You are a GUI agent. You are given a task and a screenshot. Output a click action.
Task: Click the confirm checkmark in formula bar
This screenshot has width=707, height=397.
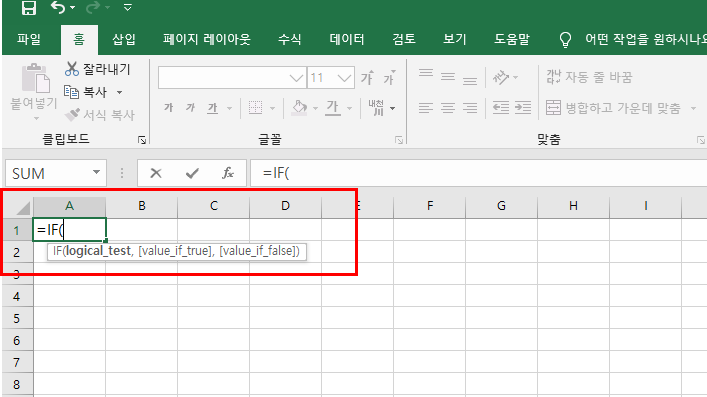click(x=192, y=173)
